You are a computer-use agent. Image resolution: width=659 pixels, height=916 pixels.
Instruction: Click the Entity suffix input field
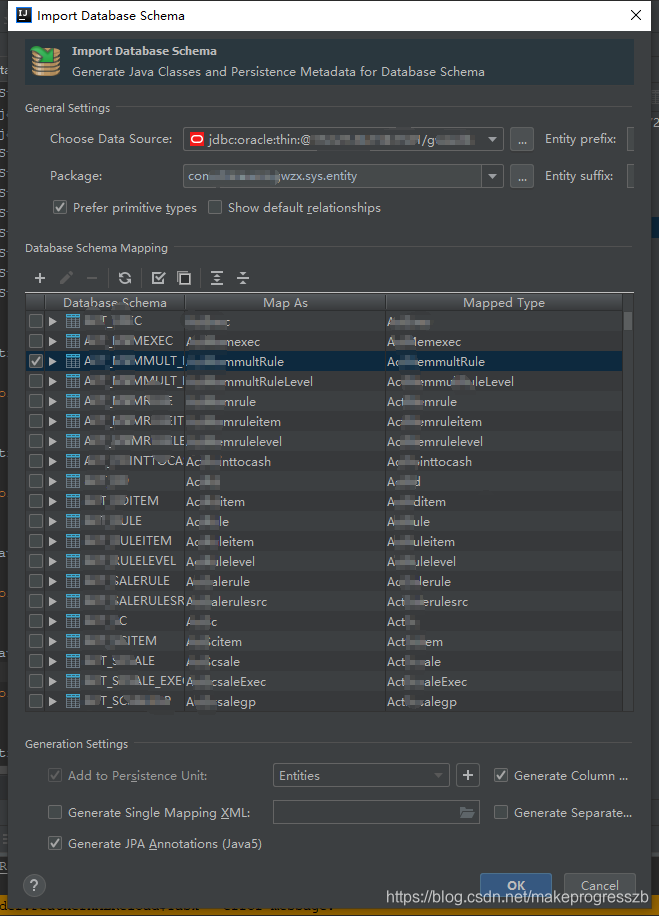[630, 176]
